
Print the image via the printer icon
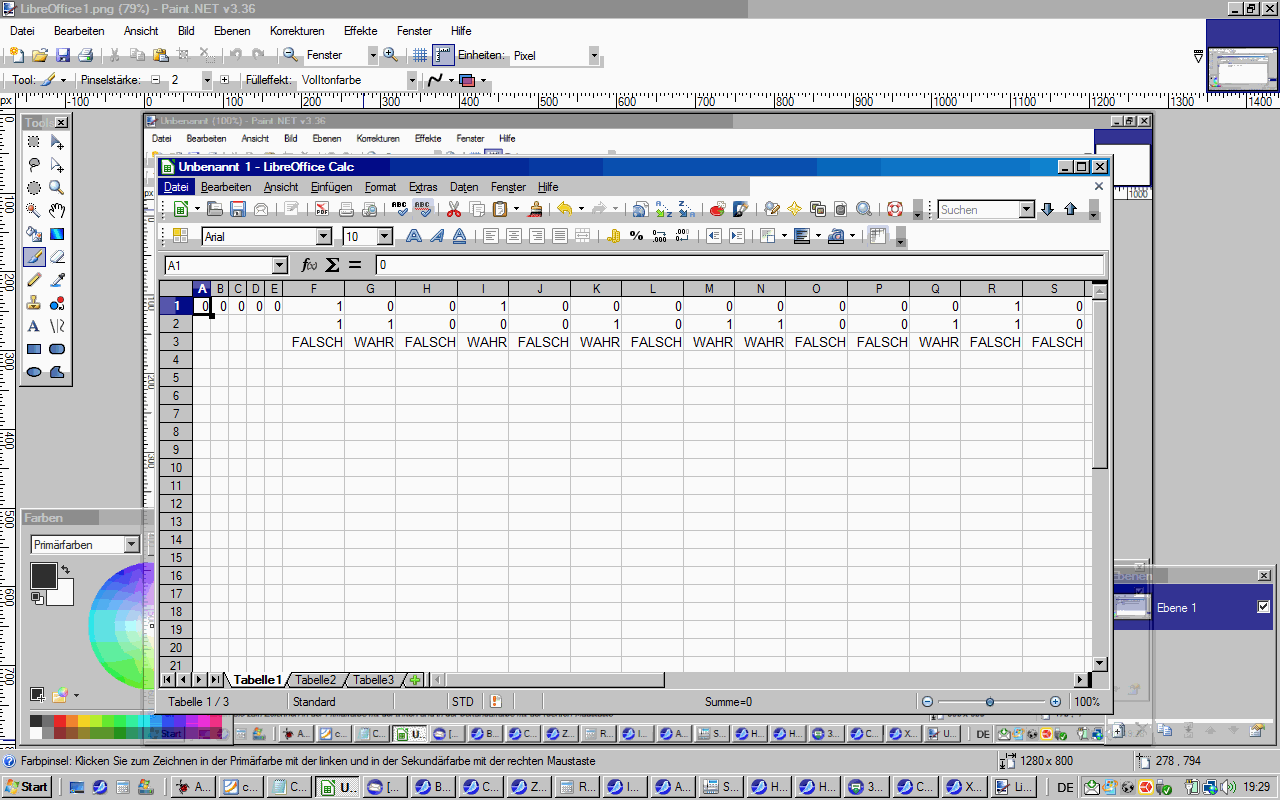coord(86,55)
